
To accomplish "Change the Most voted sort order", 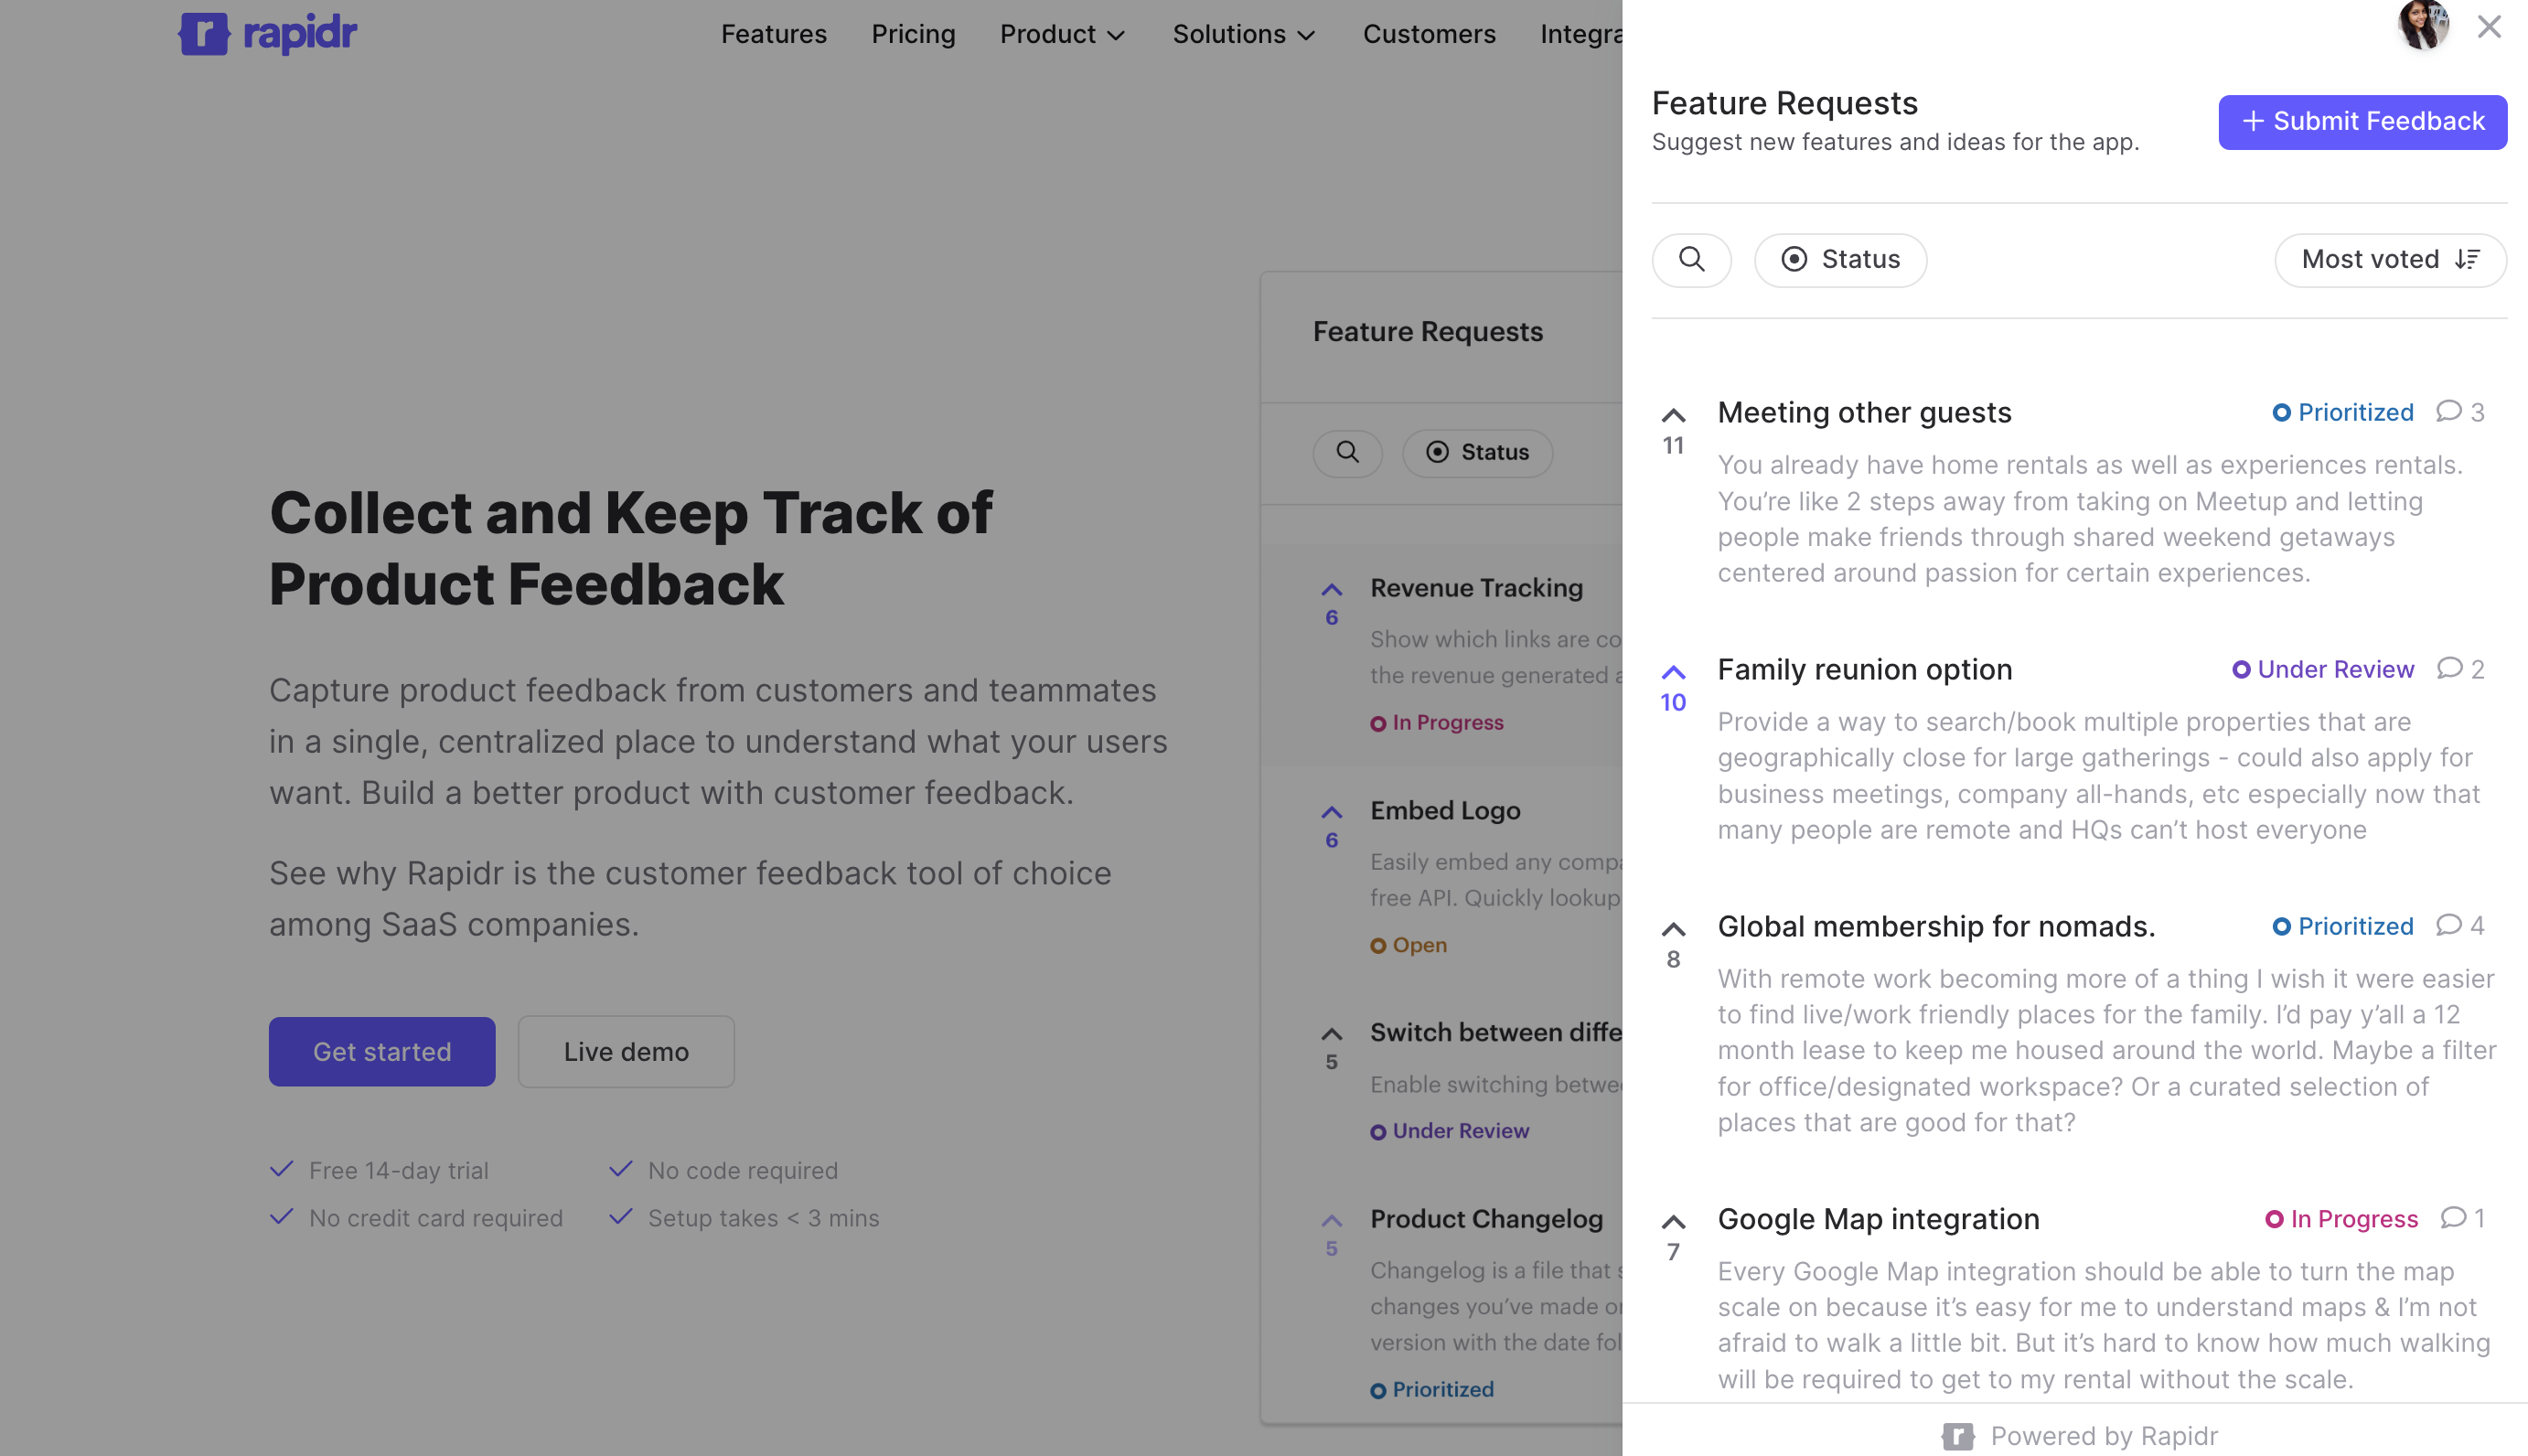I will (2390, 260).
